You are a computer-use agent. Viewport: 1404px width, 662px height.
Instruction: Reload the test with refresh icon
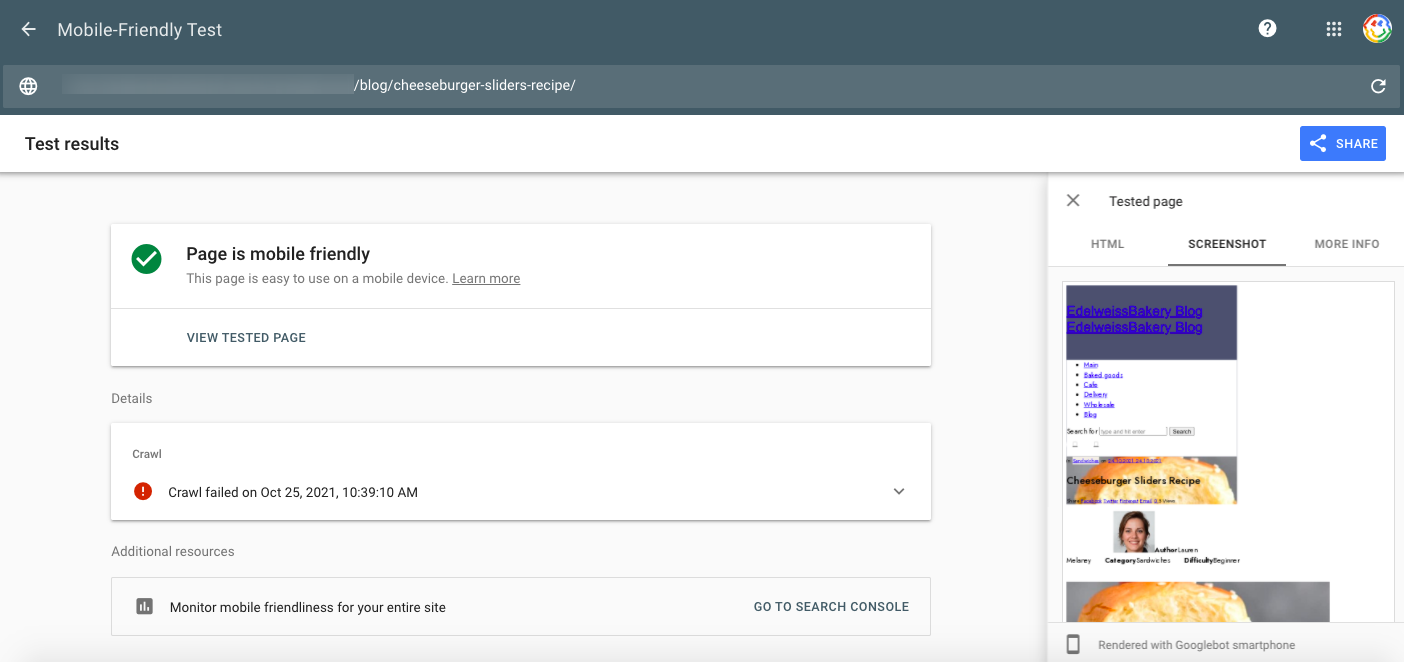click(1378, 86)
